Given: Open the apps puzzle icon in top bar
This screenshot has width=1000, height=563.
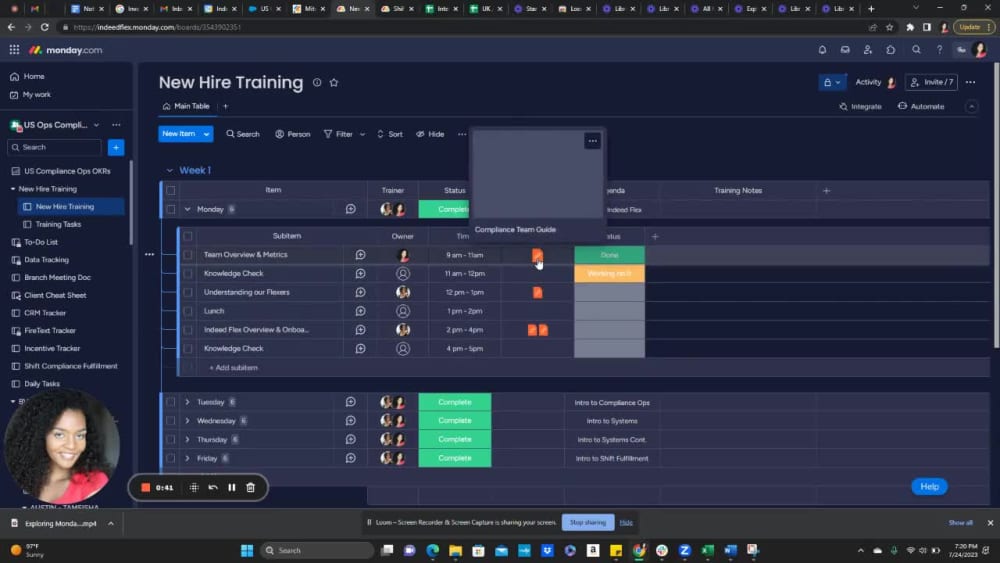Looking at the screenshot, I should [x=891, y=50].
